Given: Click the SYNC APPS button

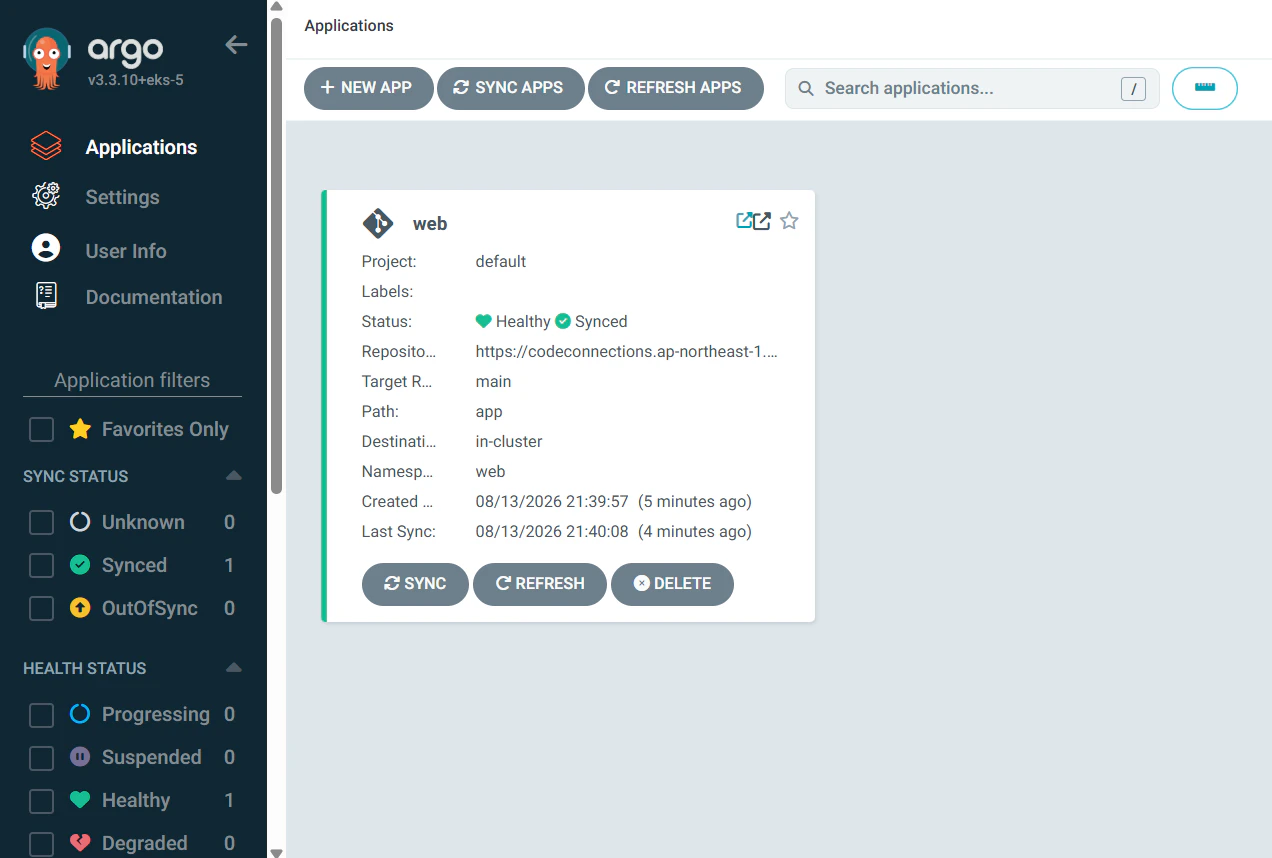Looking at the screenshot, I should tap(510, 88).
